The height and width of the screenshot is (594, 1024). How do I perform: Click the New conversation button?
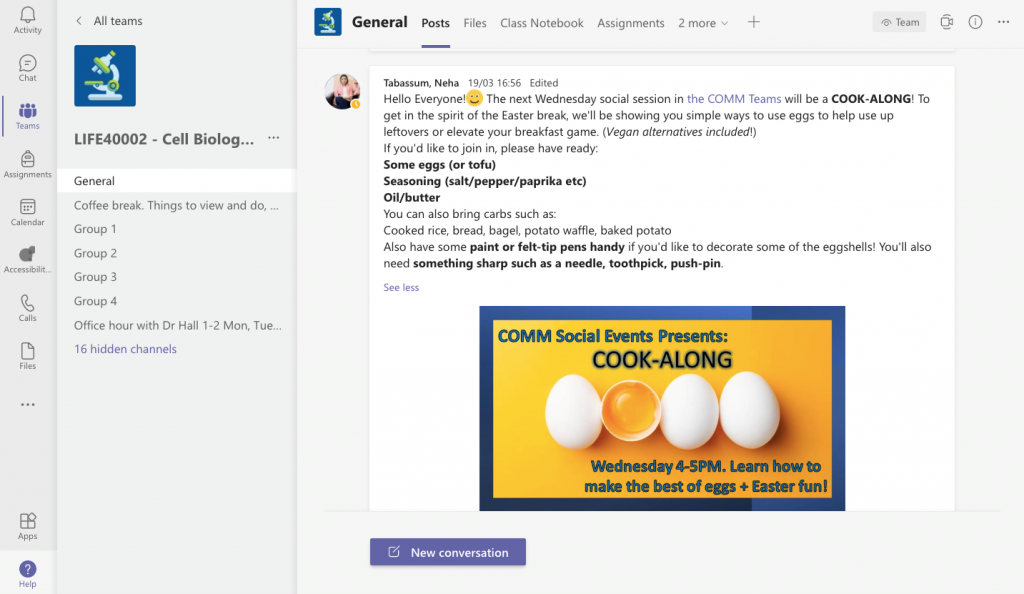click(448, 552)
